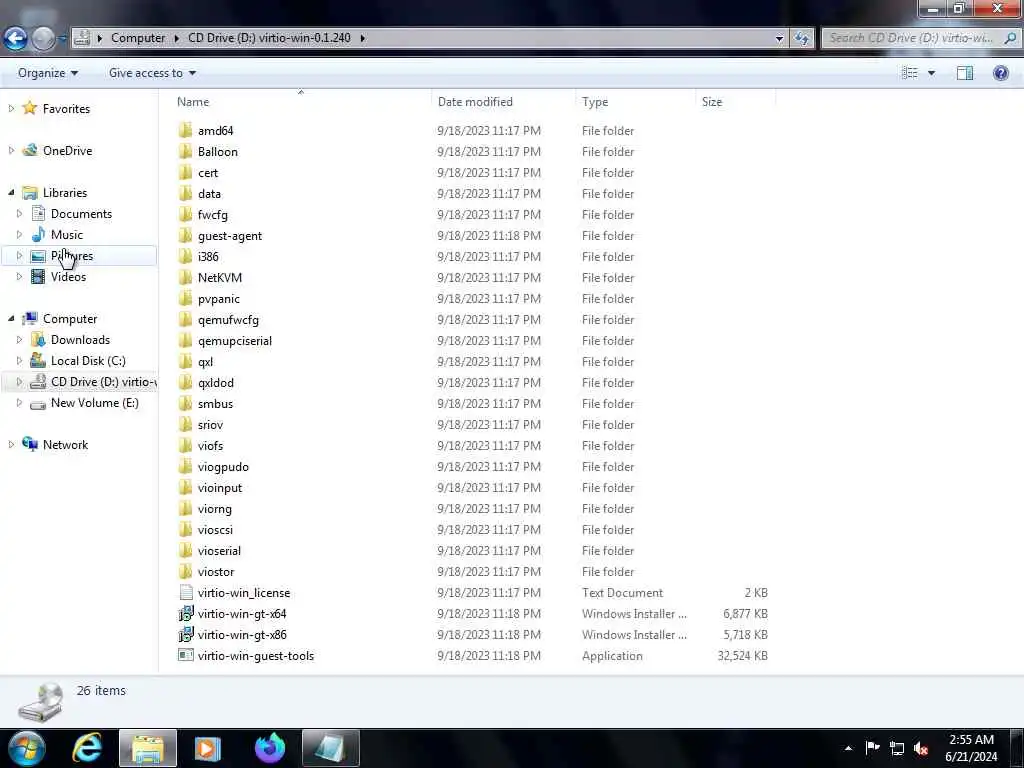Select the NetKVM folder name
Screen dimensions: 1024x768
219,278
